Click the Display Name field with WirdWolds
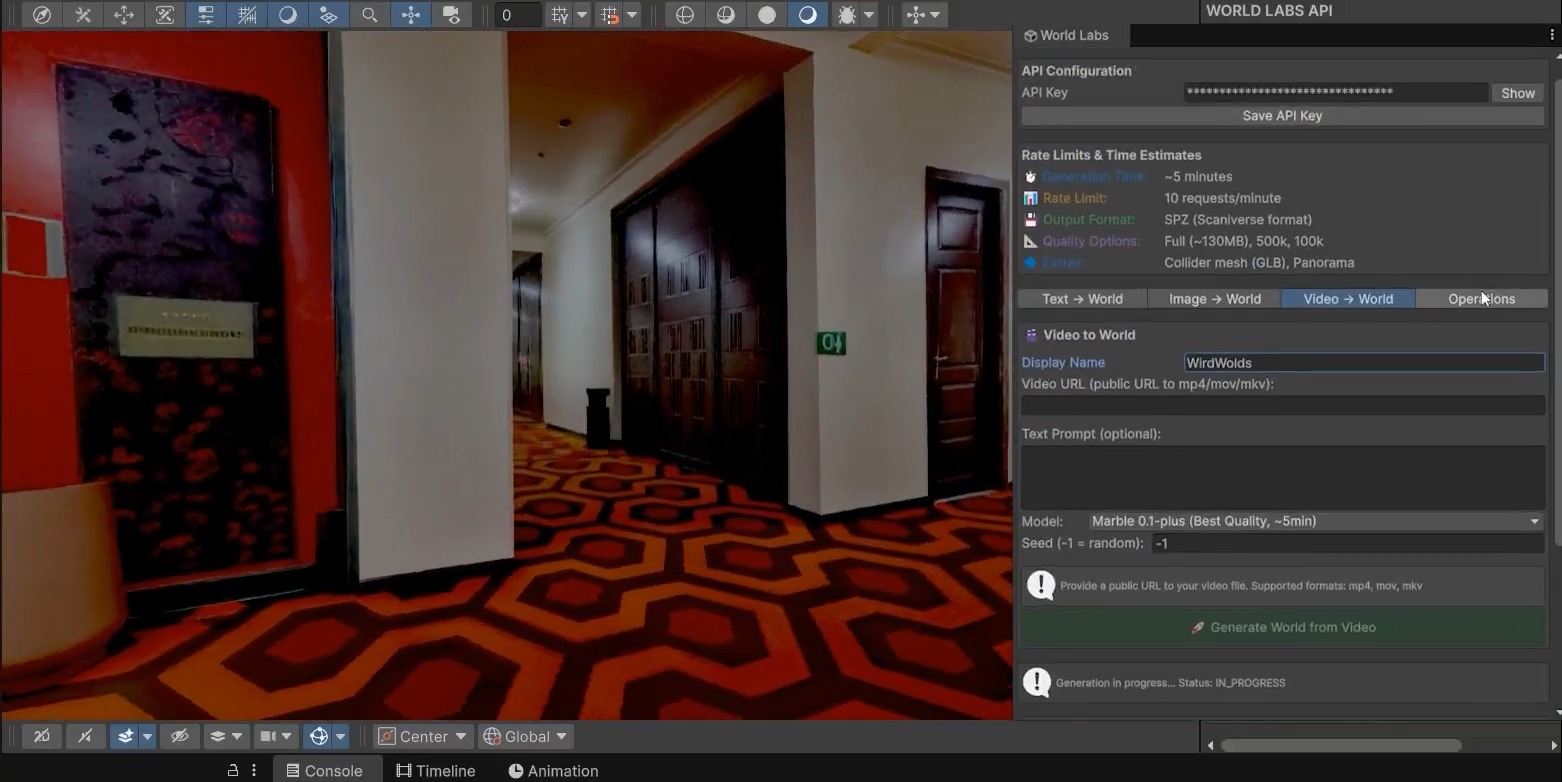Screen dimensions: 1562x782 (1364, 363)
